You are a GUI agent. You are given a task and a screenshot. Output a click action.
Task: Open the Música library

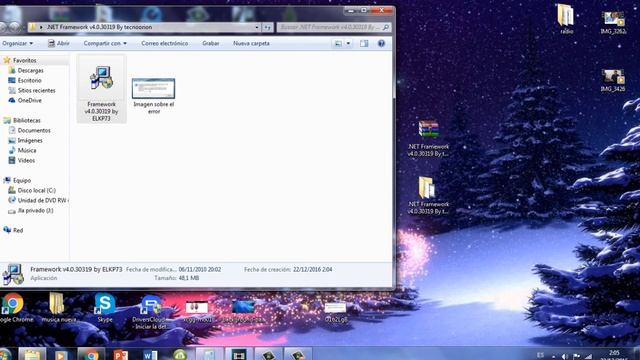(27, 151)
